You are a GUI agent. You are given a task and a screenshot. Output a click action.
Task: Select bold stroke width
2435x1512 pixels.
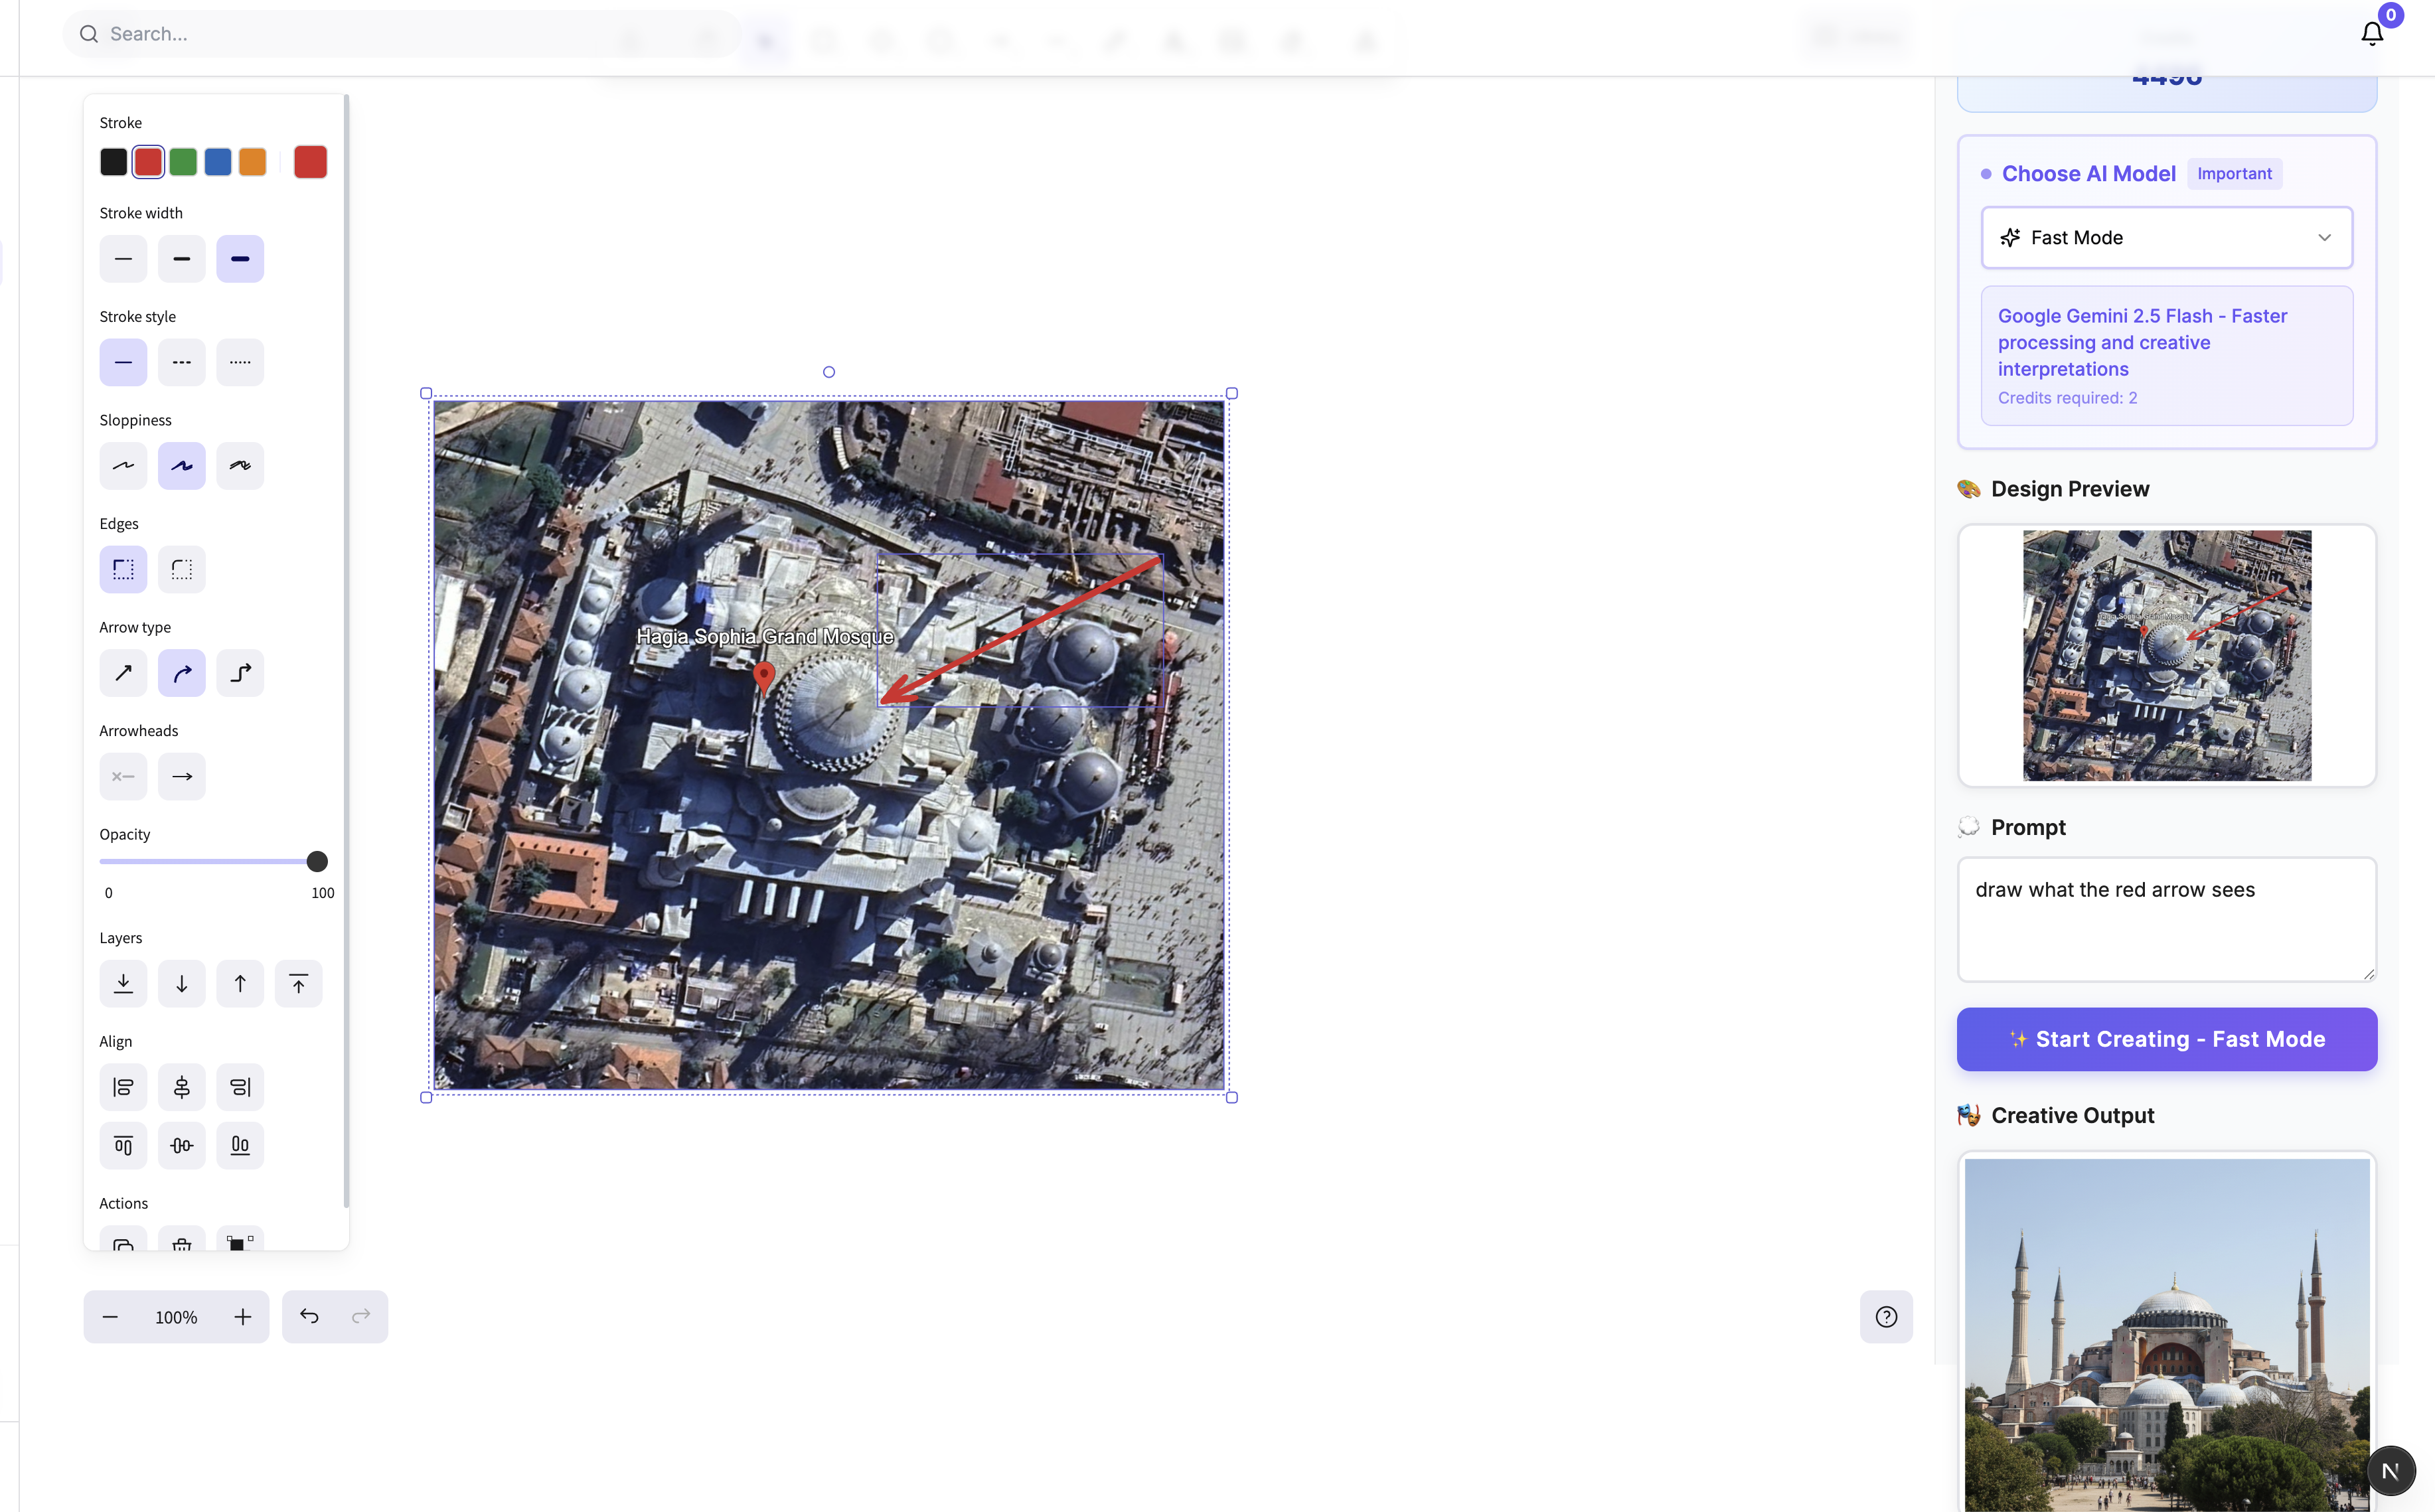(181, 259)
